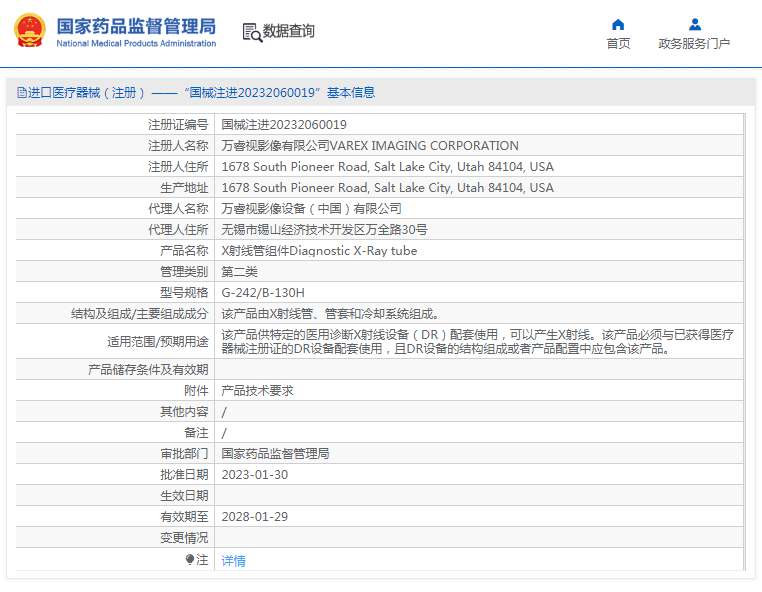
Task: Click the lightbulb icon beside 注
Action: pos(190,559)
